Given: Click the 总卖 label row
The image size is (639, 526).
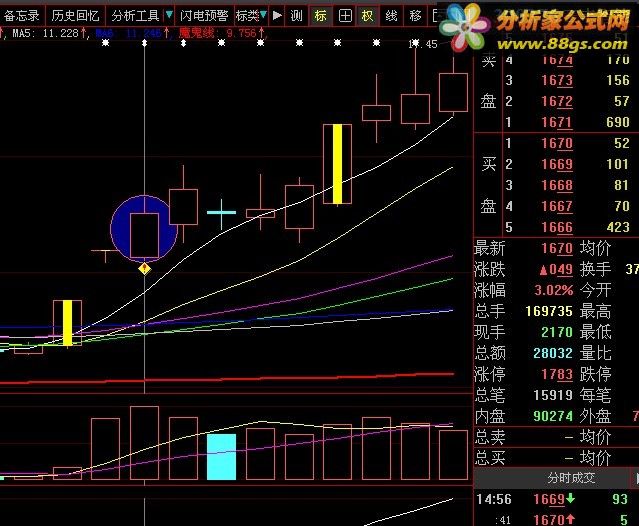Looking at the screenshot, I should click(490, 437).
